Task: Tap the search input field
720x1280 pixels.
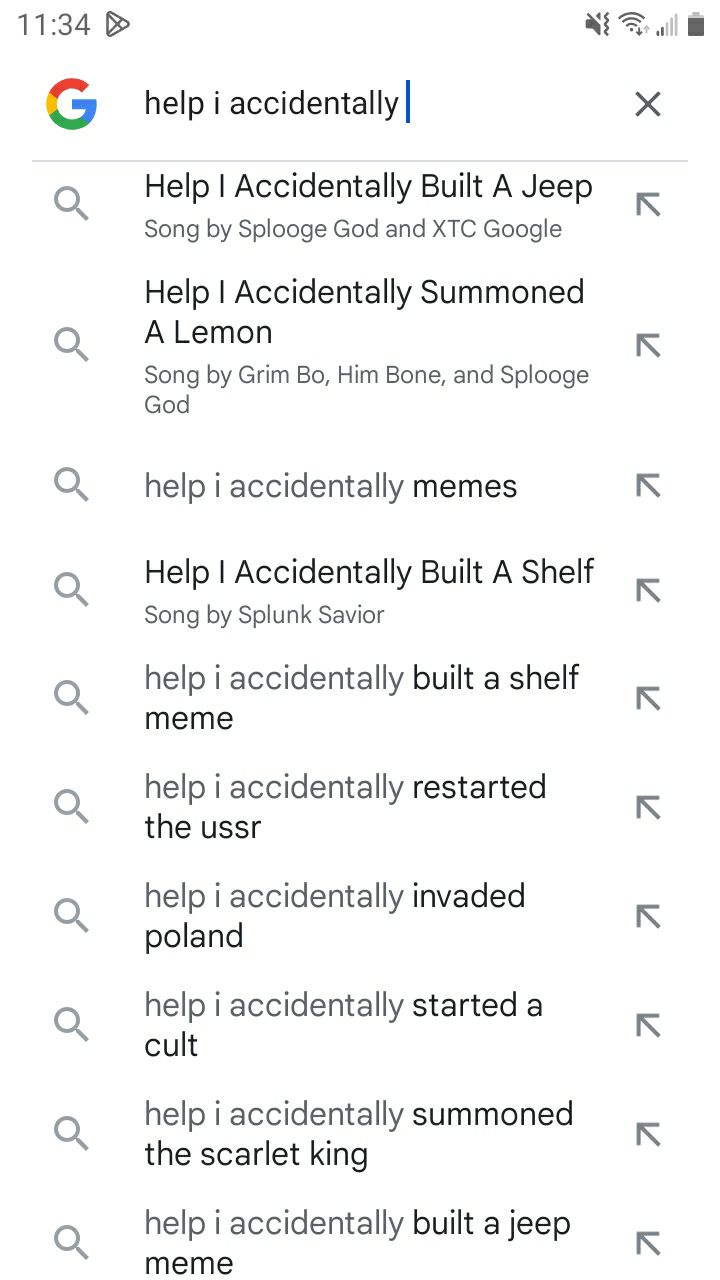Action: click(300, 103)
